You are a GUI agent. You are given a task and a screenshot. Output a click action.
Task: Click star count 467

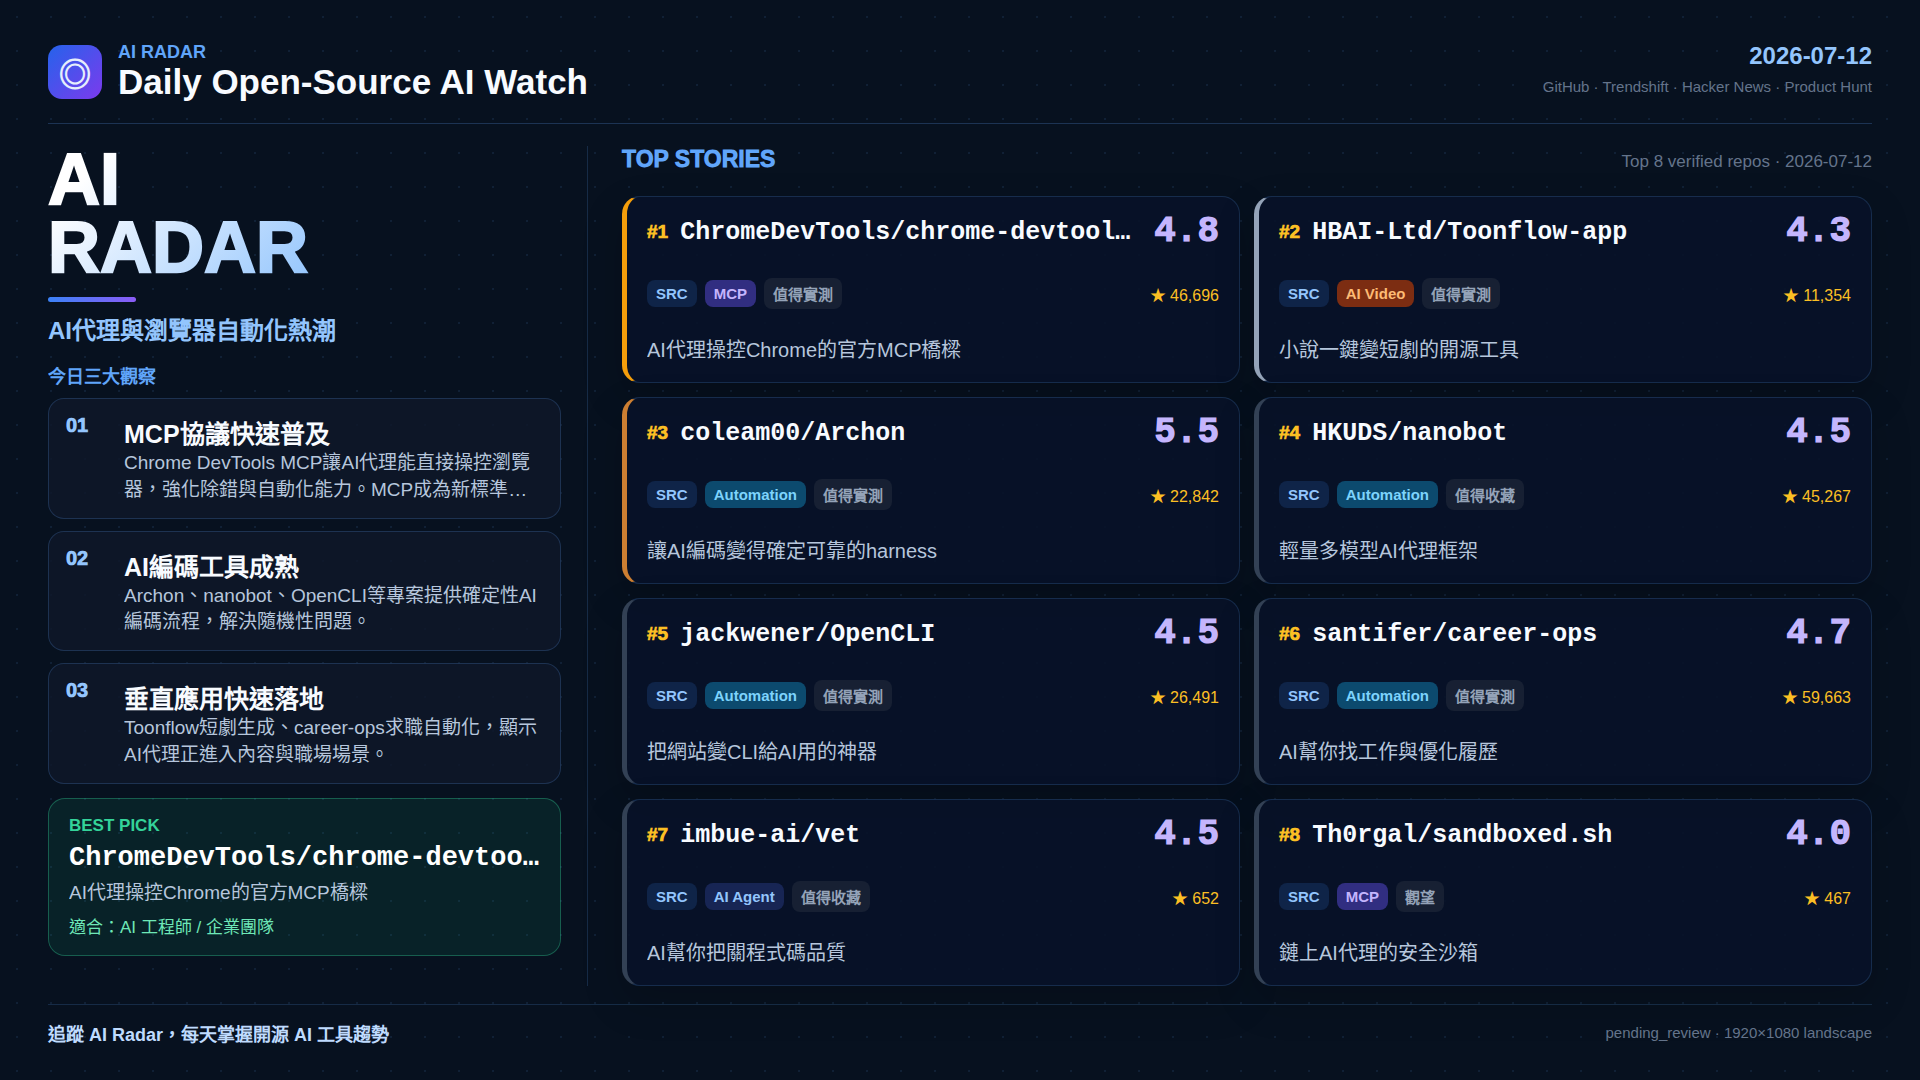[1828, 899]
